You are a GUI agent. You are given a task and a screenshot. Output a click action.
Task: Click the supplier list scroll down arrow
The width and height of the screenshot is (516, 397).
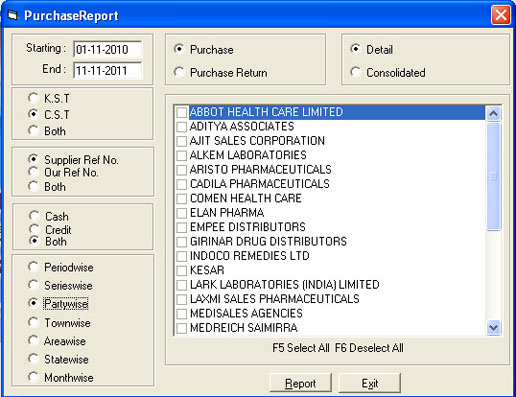pos(493,327)
